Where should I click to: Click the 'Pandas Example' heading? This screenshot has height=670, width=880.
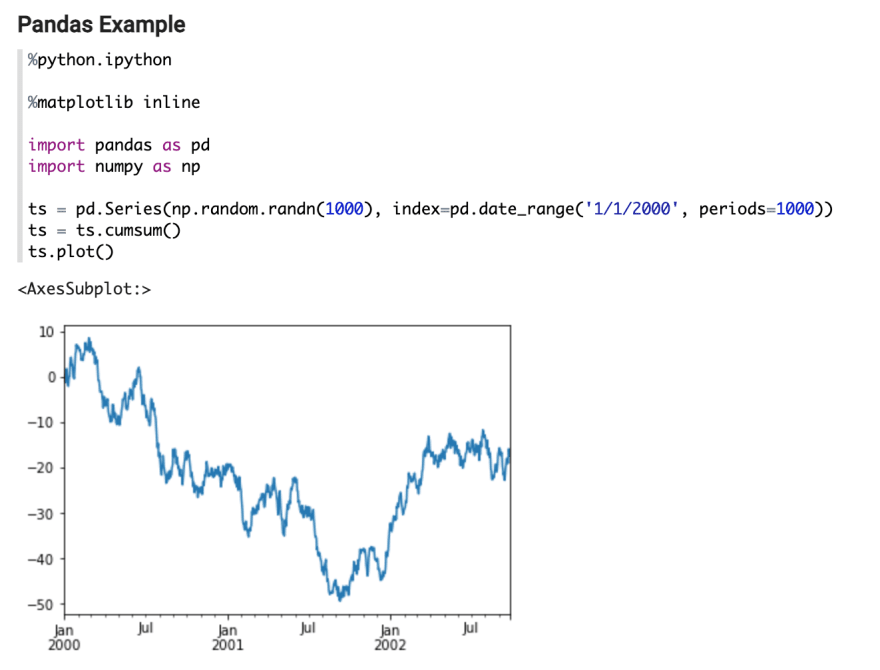point(102,25)
